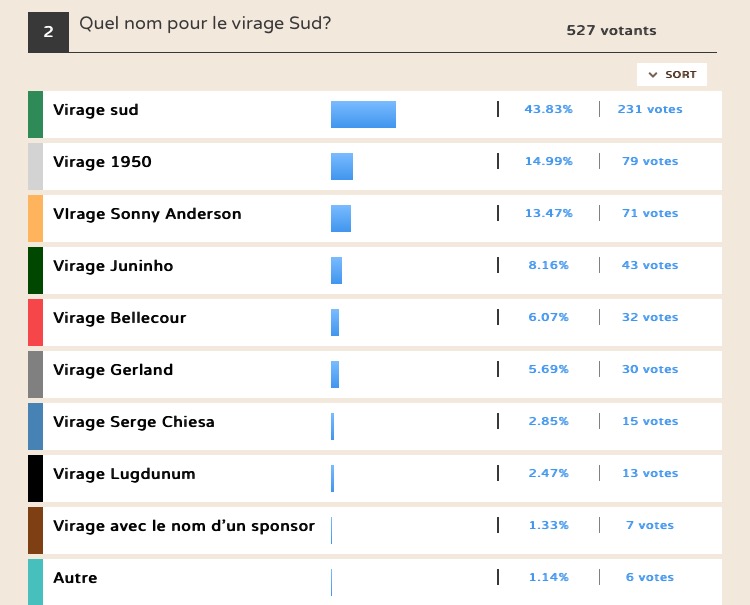This screenshot has height=605, width=750.
Task: Click the Virage Serge Chiesa label
Action: click(133, 422)
